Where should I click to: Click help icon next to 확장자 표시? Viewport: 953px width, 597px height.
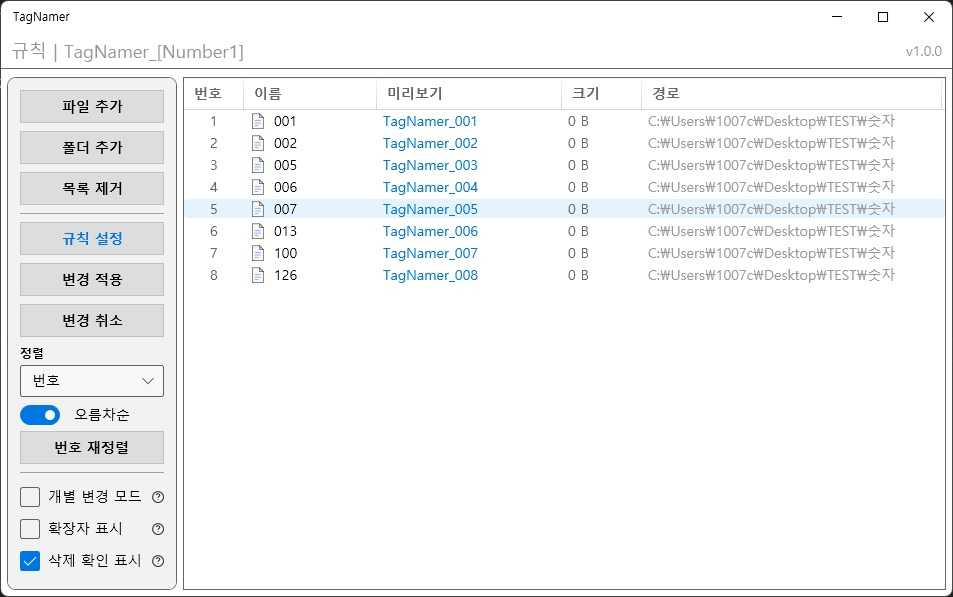tap(157, 529)
